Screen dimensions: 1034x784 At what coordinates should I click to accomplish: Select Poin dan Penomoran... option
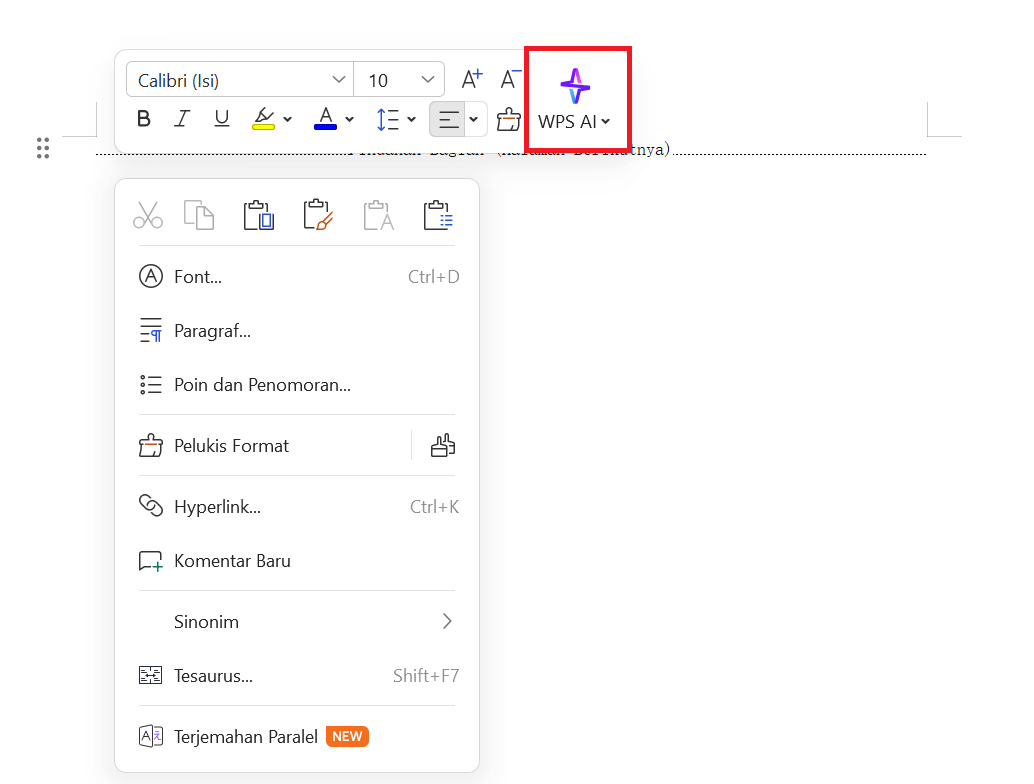pyautogui.click(x=297, y=384)
